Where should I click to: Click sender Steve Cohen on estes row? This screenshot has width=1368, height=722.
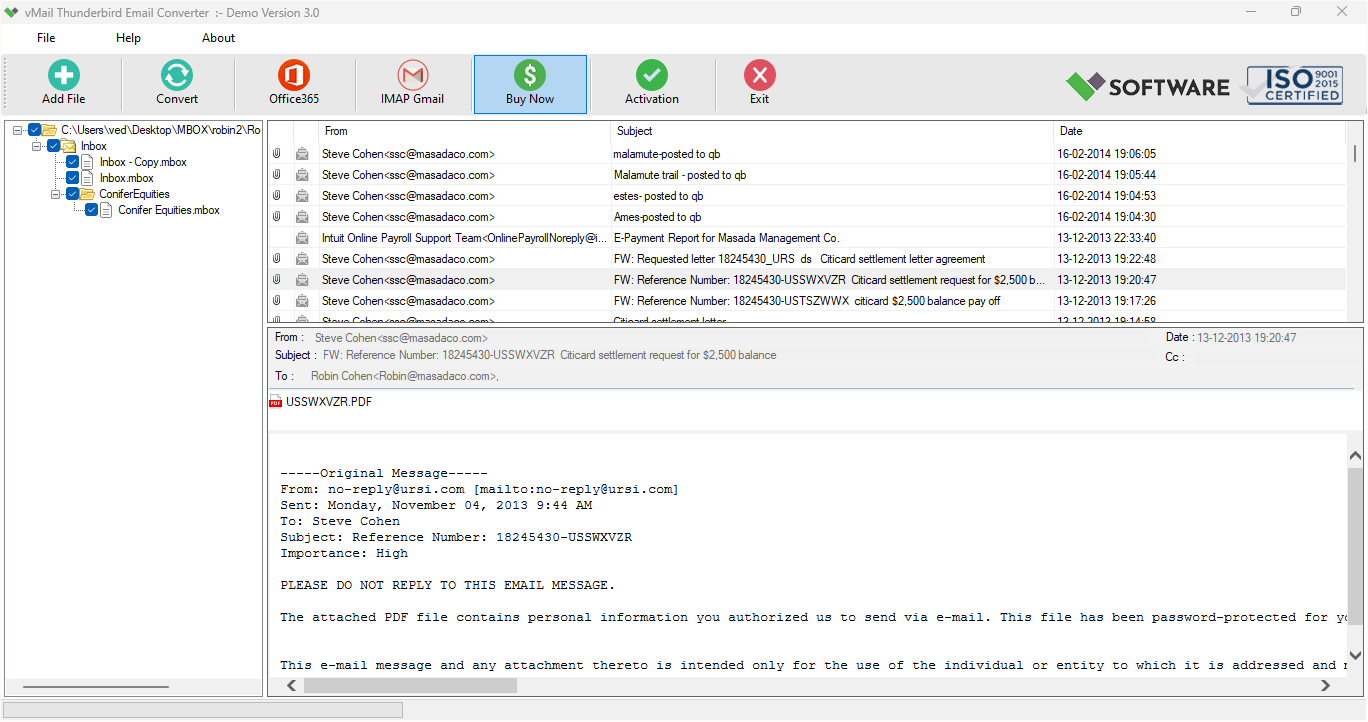408,196
